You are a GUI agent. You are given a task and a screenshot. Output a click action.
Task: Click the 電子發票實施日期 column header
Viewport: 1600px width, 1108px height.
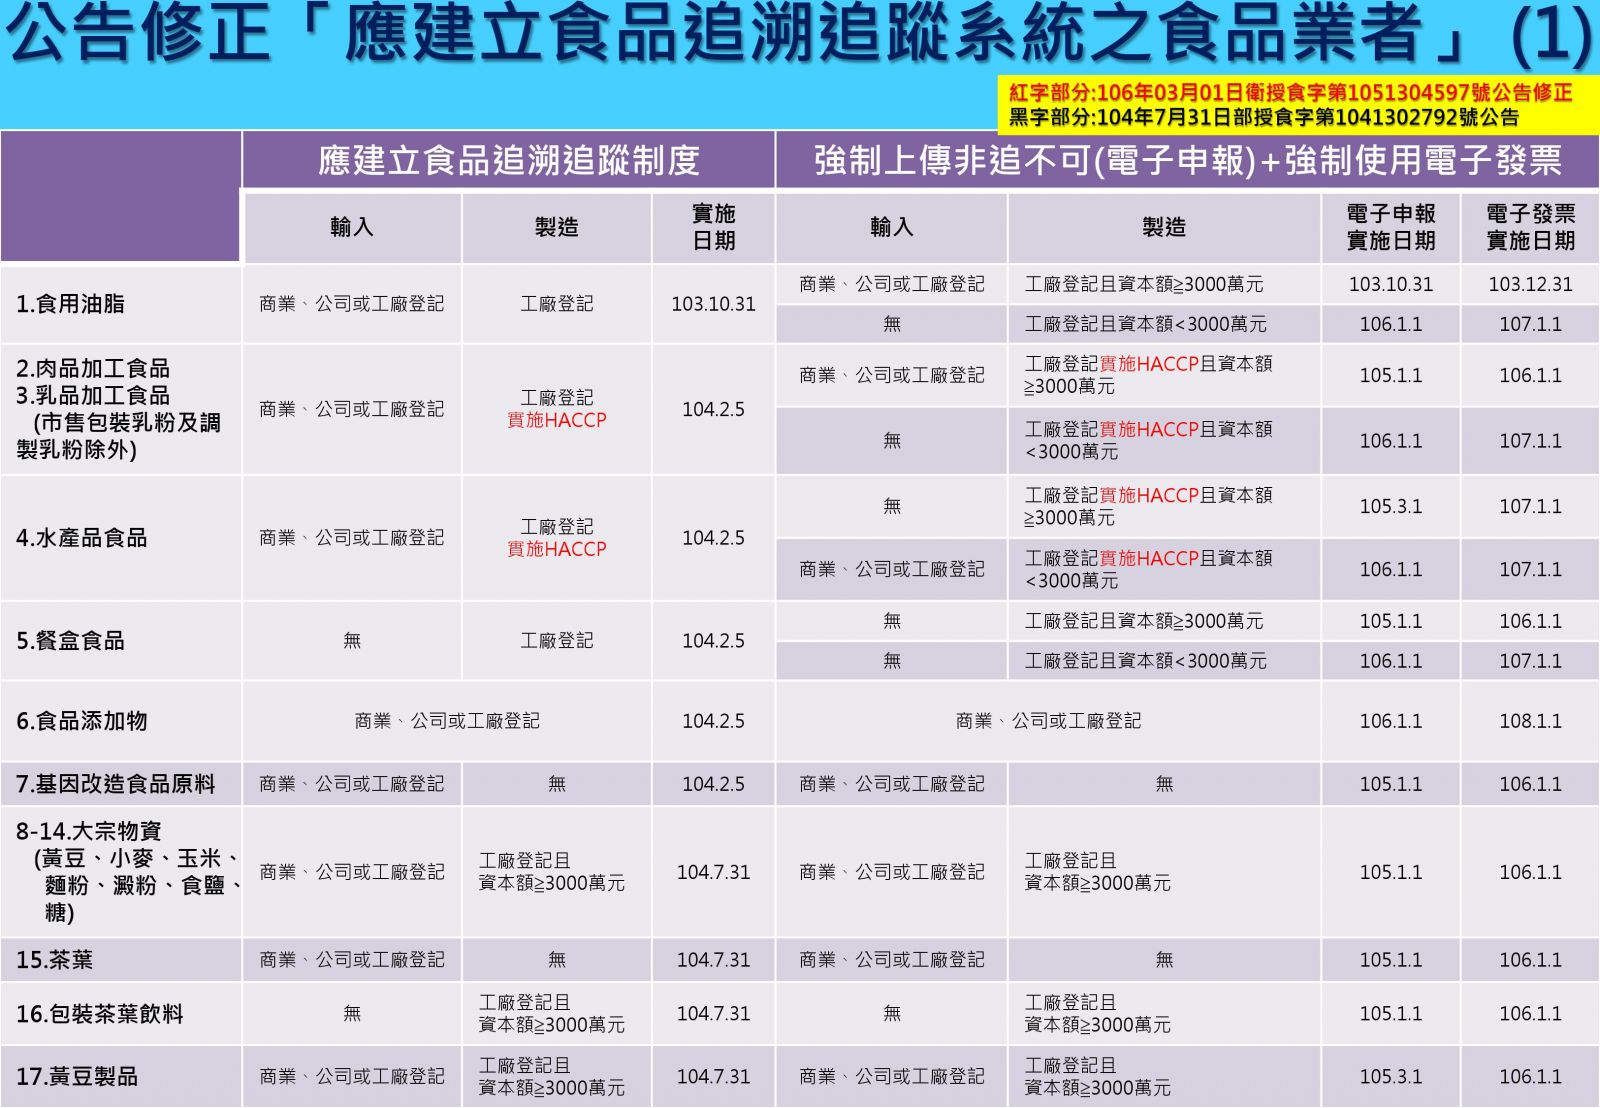(1530, 227)
